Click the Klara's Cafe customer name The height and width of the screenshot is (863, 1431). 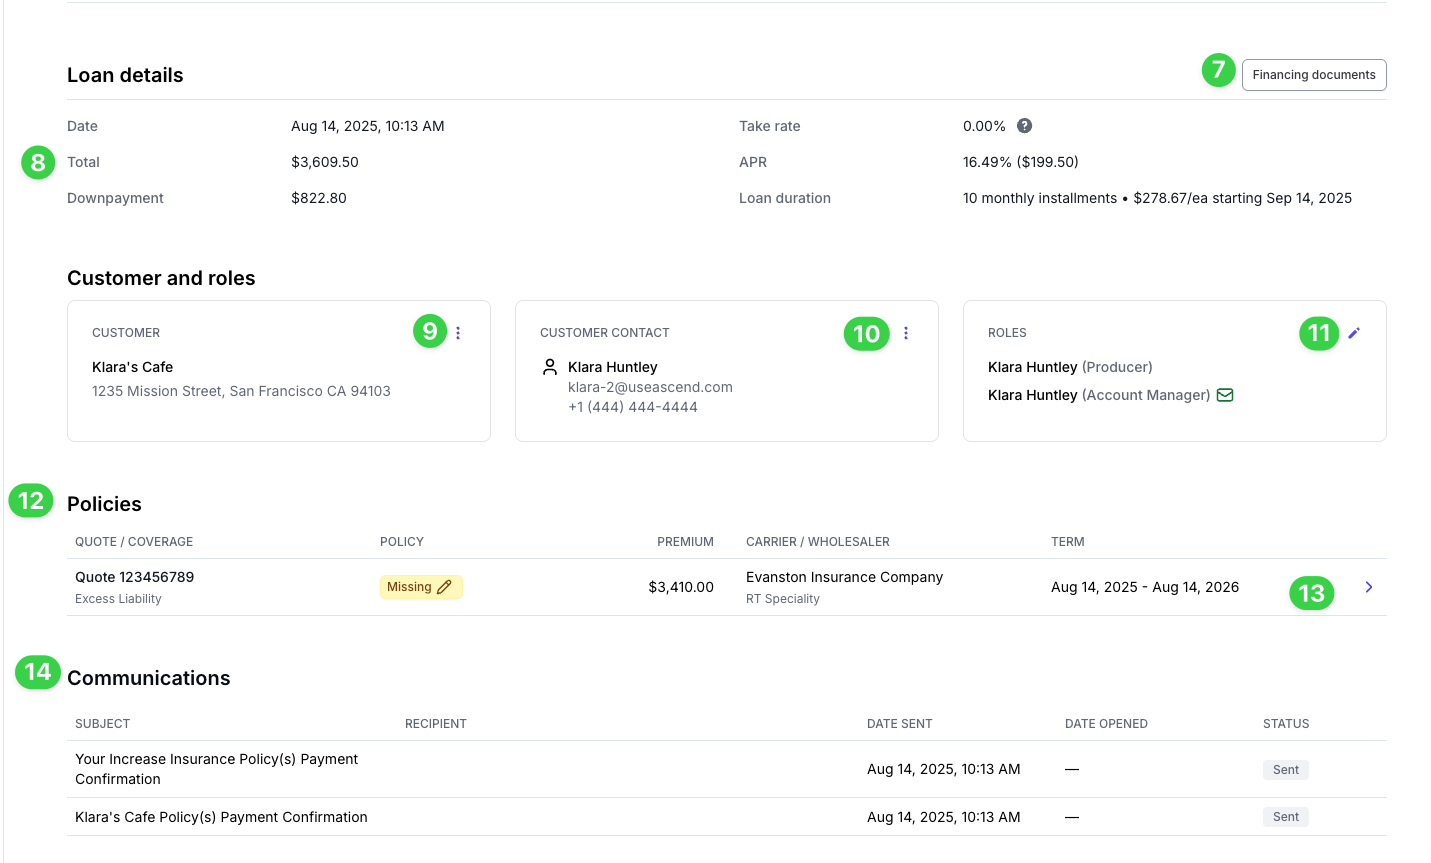click(132, 367)
